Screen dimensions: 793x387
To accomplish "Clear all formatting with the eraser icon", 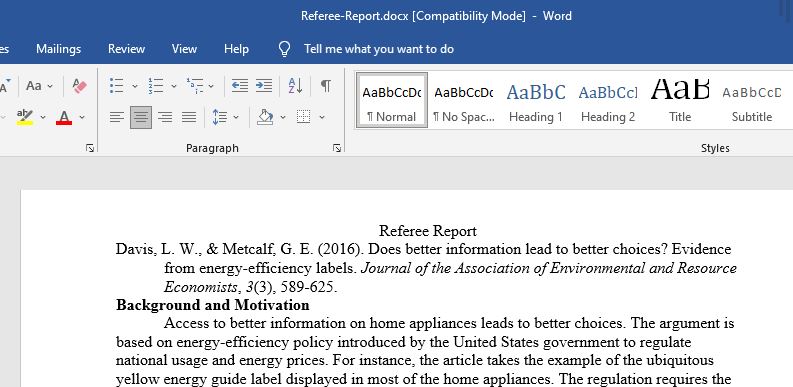I will pyautogui.click(x=79, y=86).
